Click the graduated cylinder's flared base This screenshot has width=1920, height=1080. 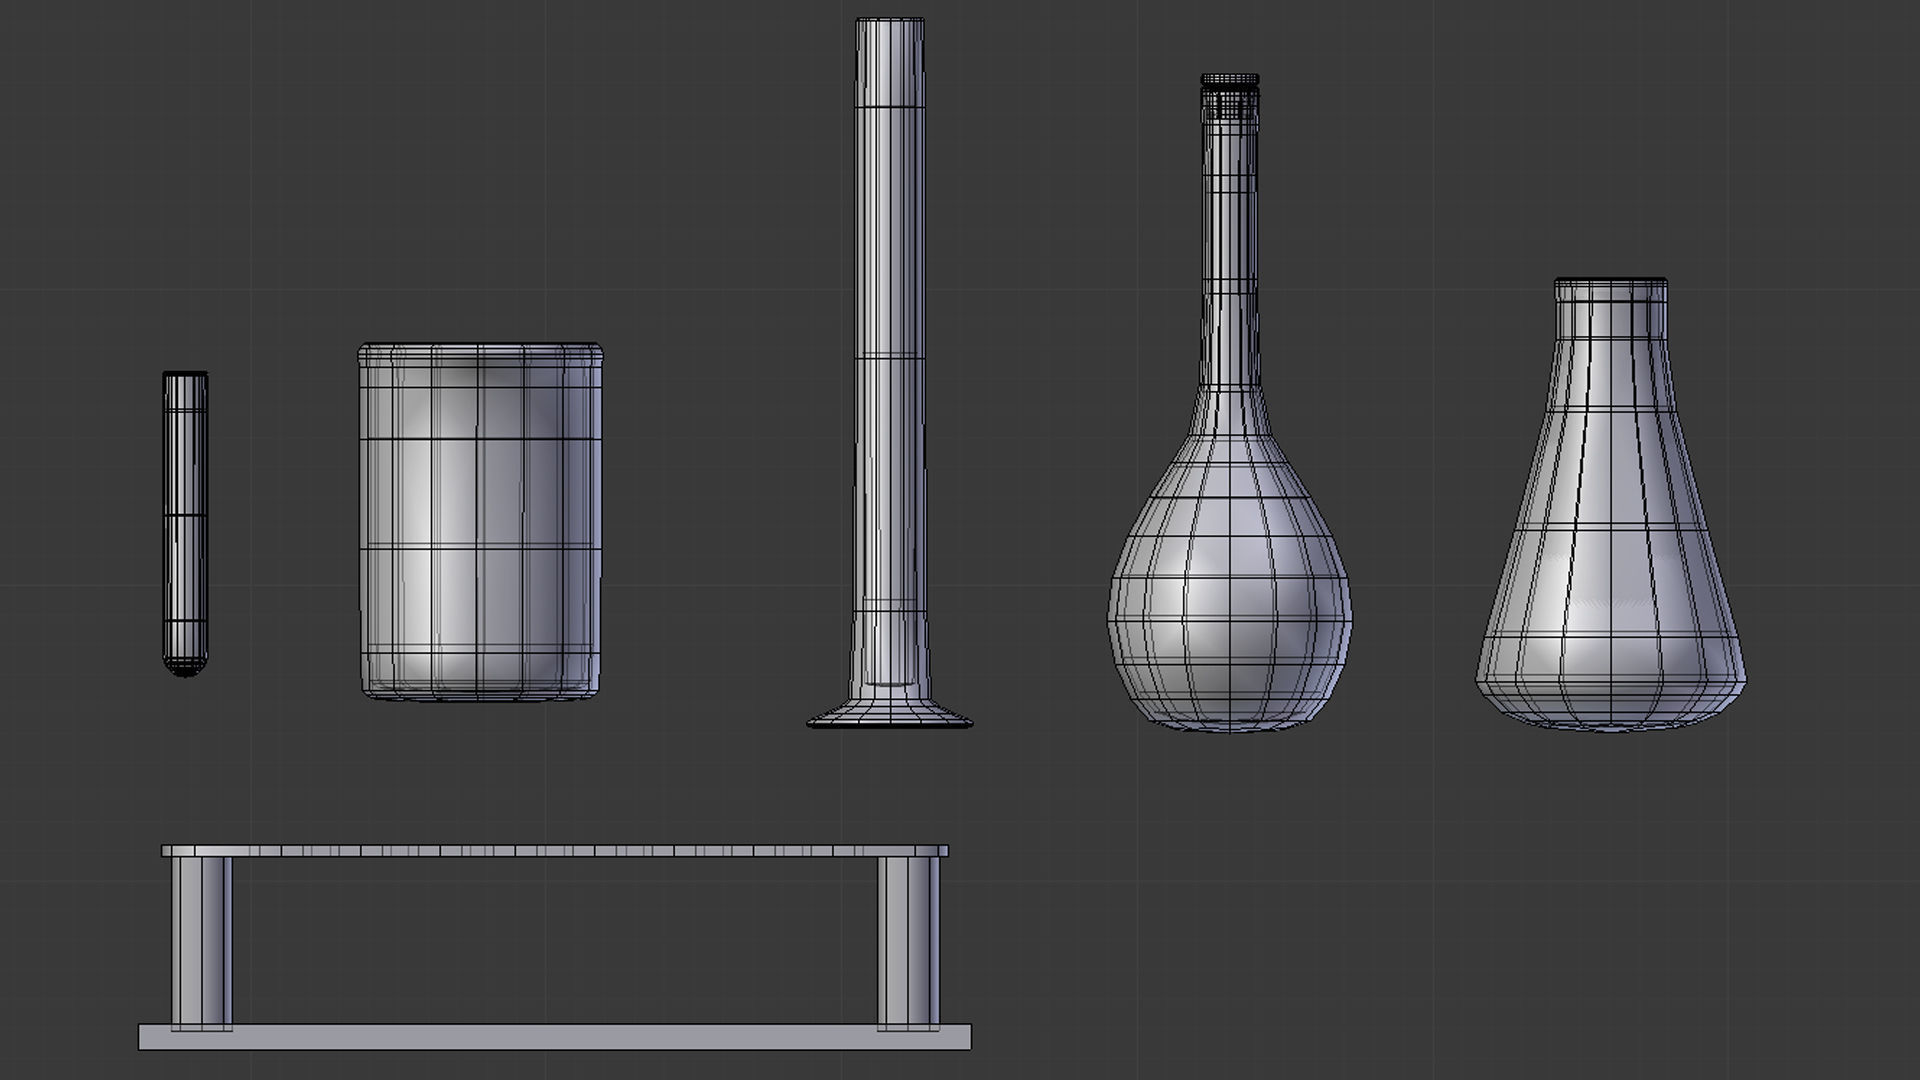[x=889, y=713]
